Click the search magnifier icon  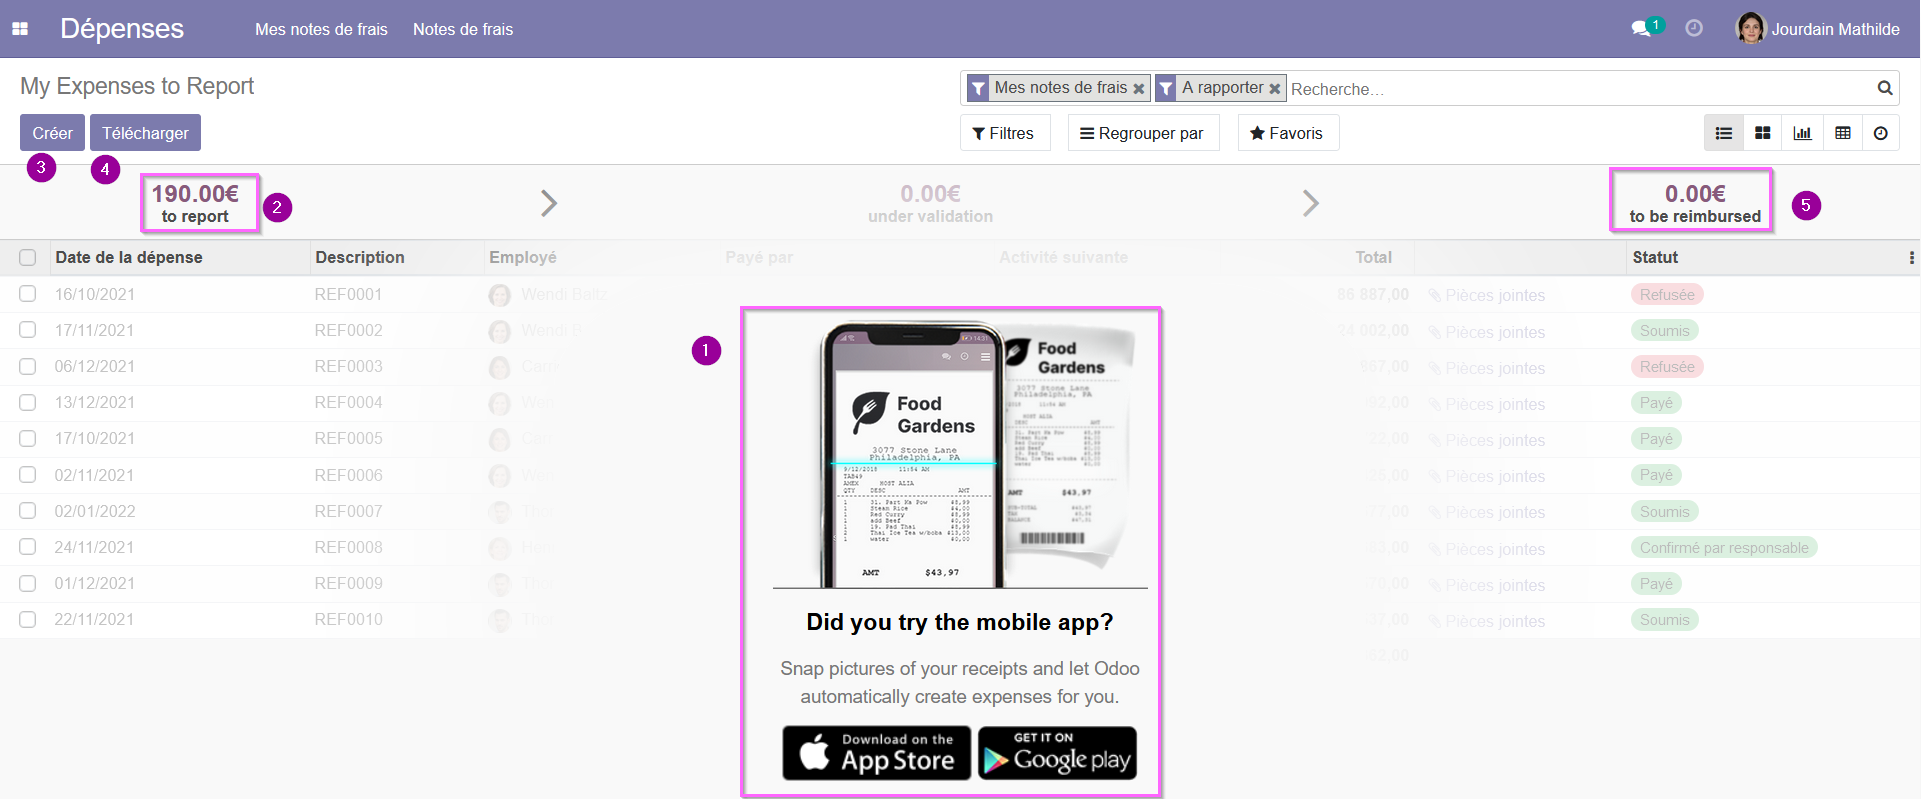coord(1885,88)
